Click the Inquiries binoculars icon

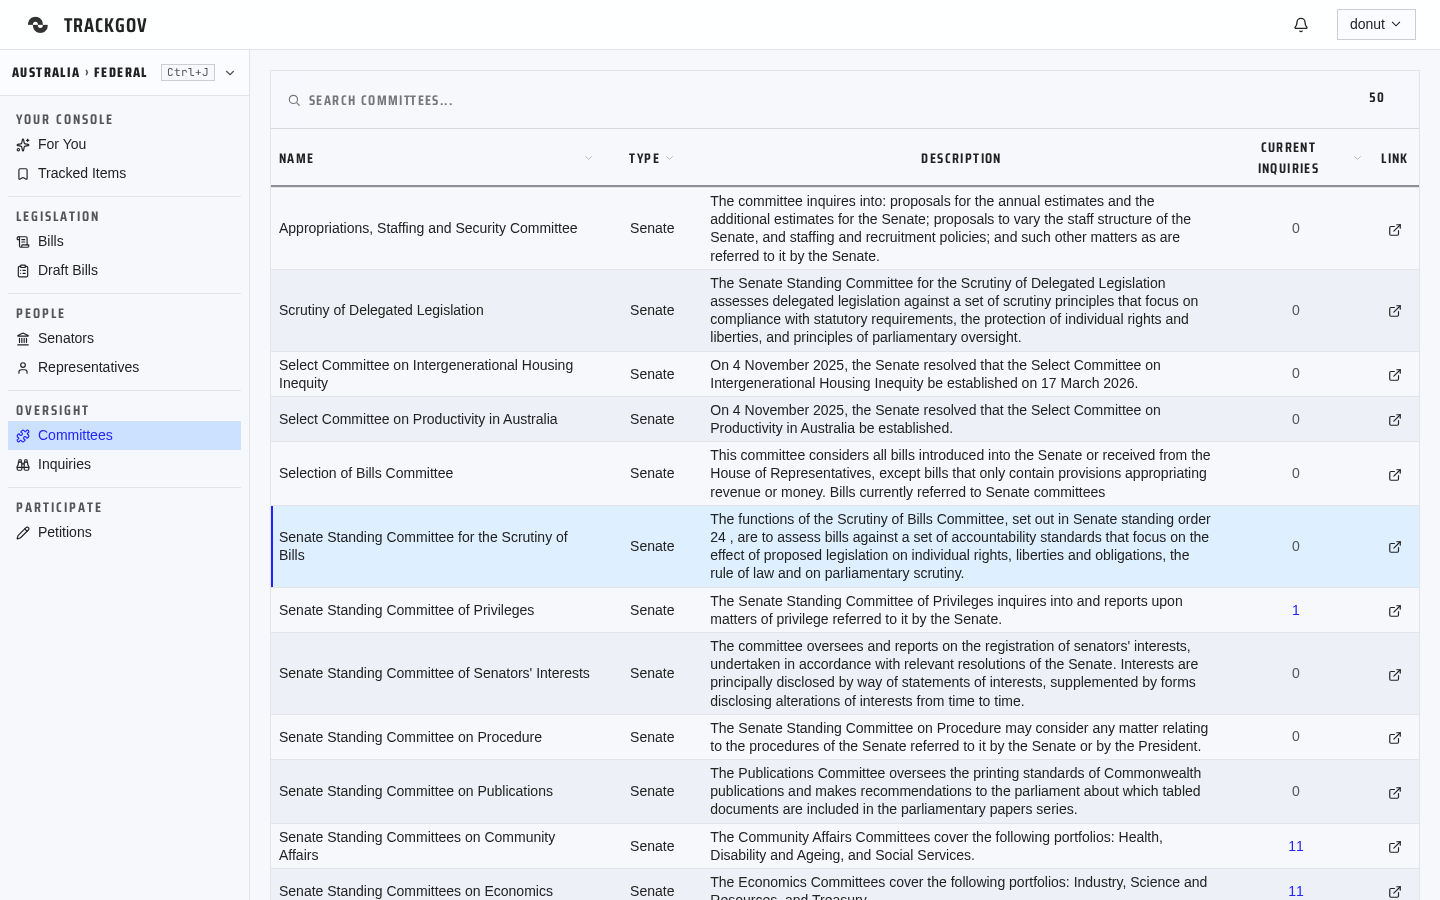pos(23,465)
